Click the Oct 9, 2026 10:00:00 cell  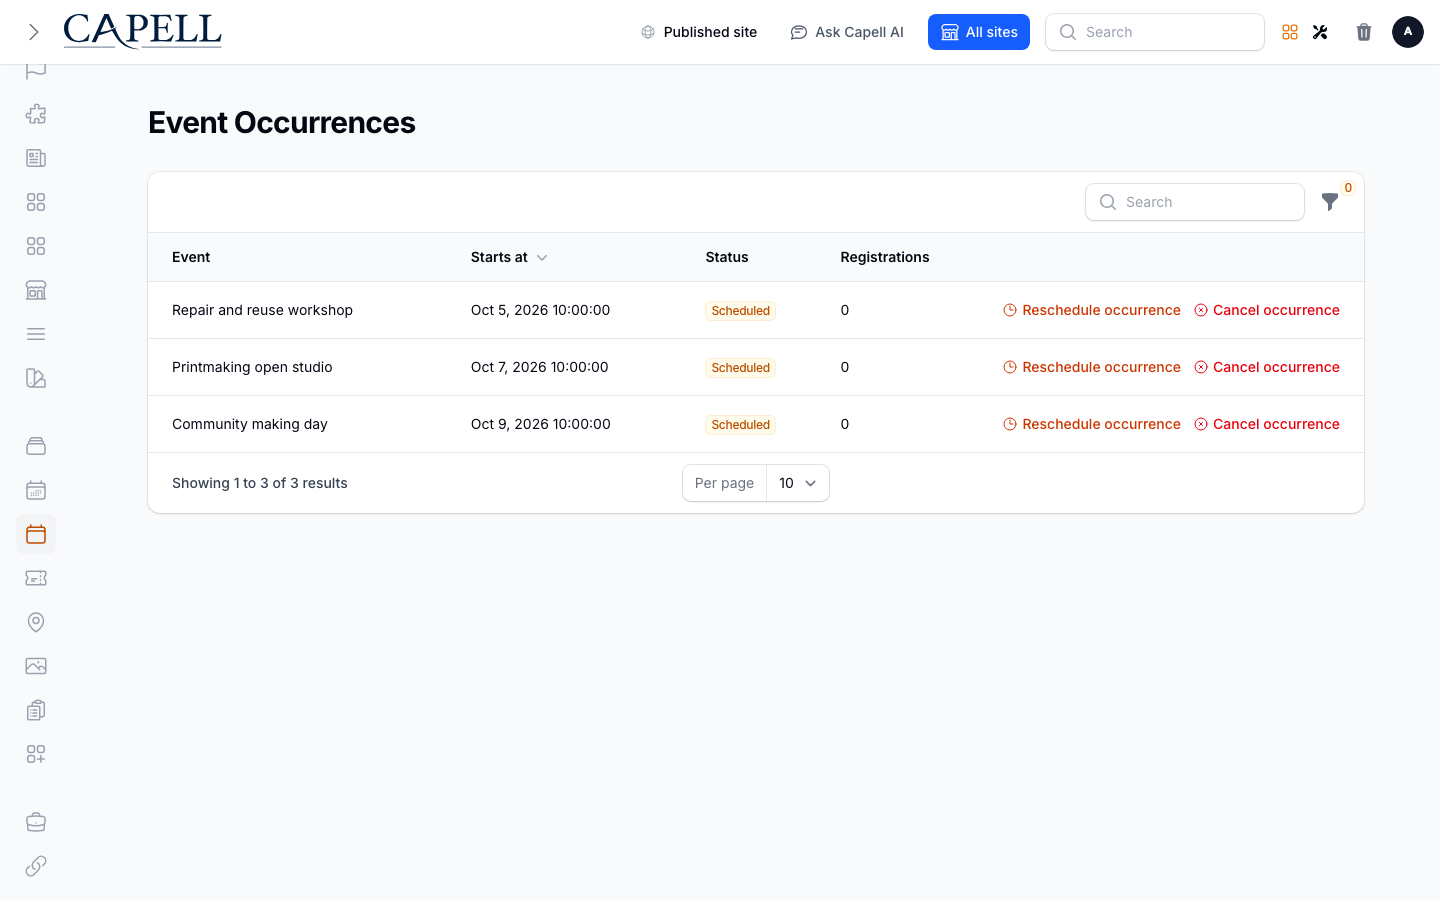tap(540, 424)
